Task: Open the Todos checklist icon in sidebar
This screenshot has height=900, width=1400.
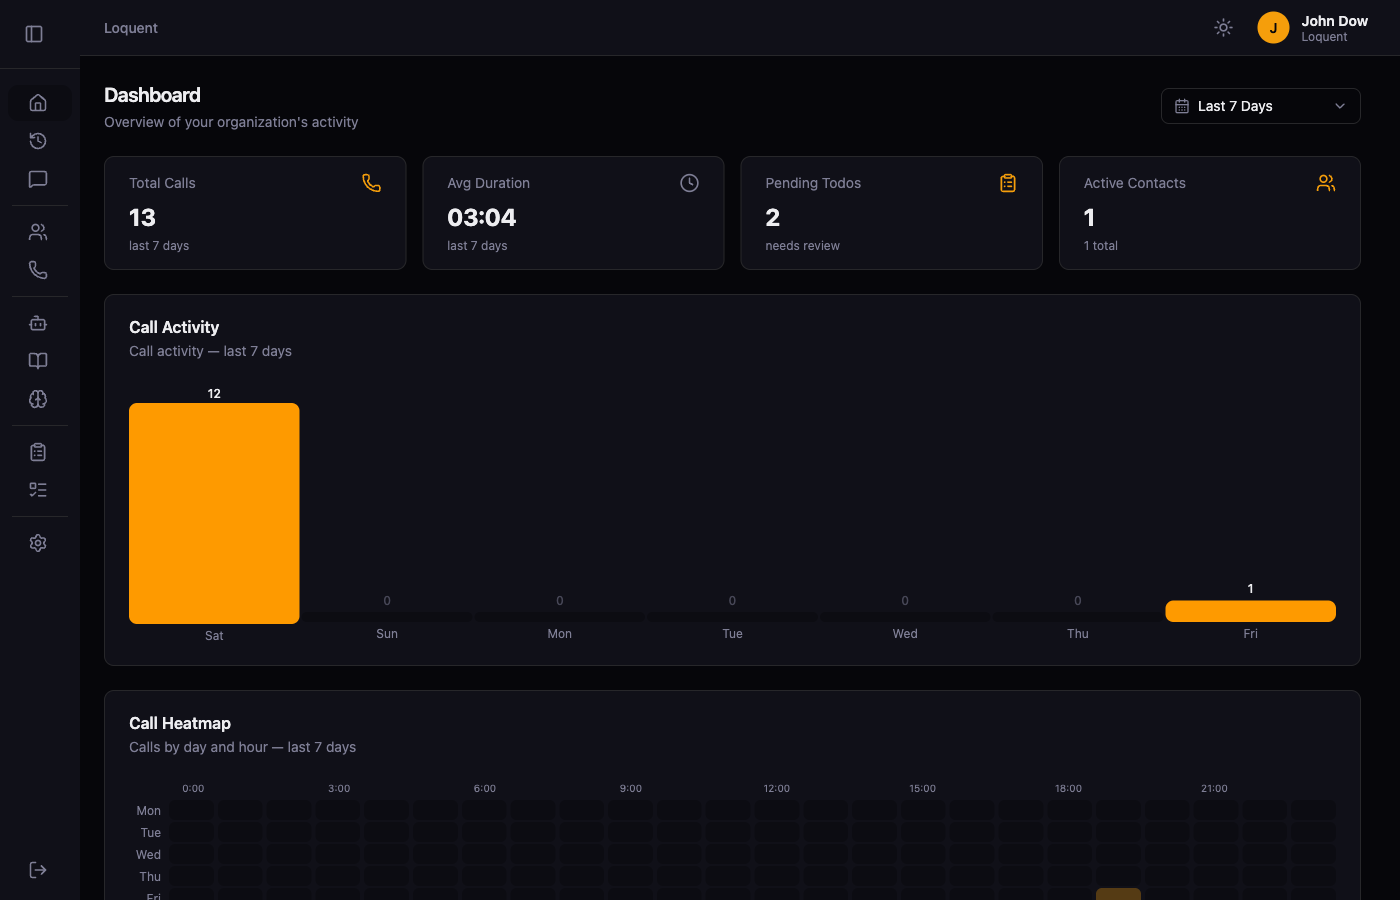Action: tap(38, 489)
